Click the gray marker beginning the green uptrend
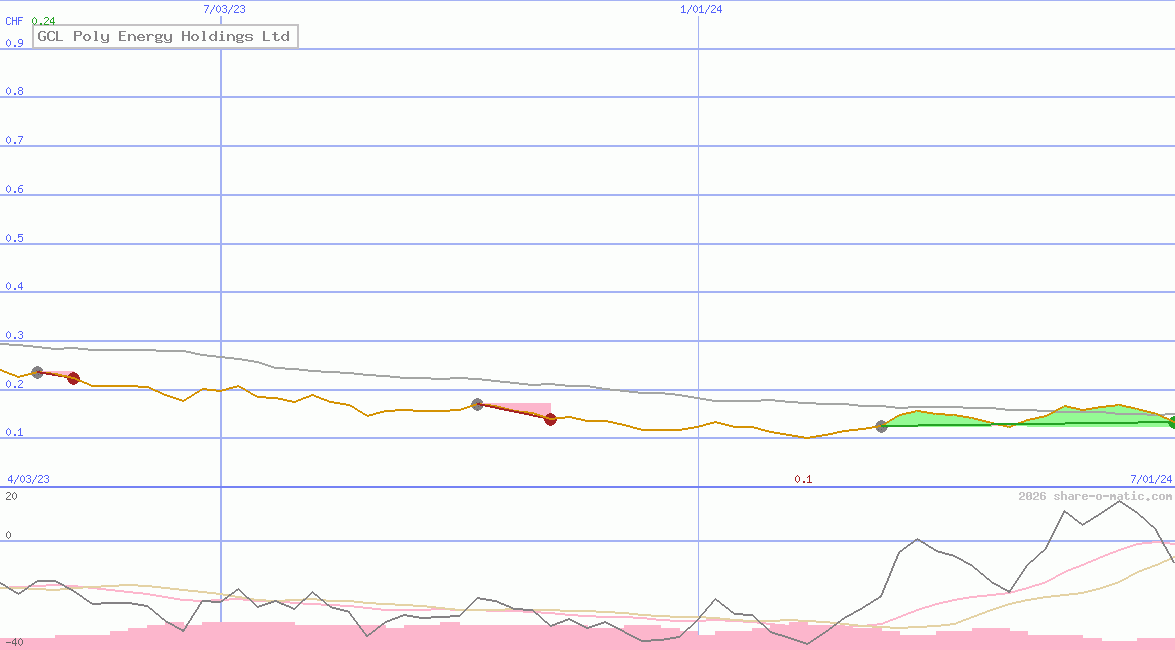Image resolution: width=1175 pixels, height=650 pixels. coord(883,427)
